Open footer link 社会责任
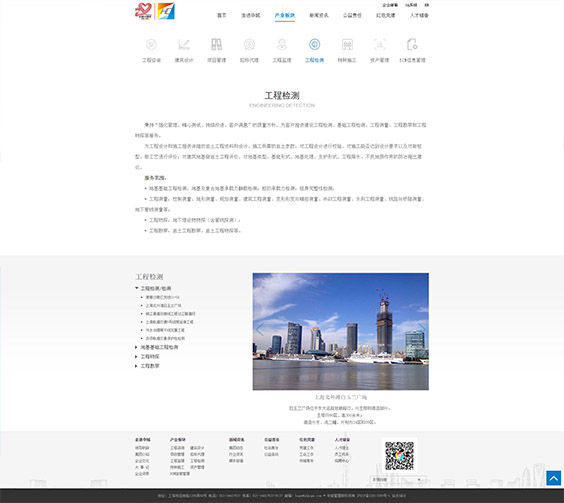Image resolution: width=564 pixels, height=503 pixels. 271,448
